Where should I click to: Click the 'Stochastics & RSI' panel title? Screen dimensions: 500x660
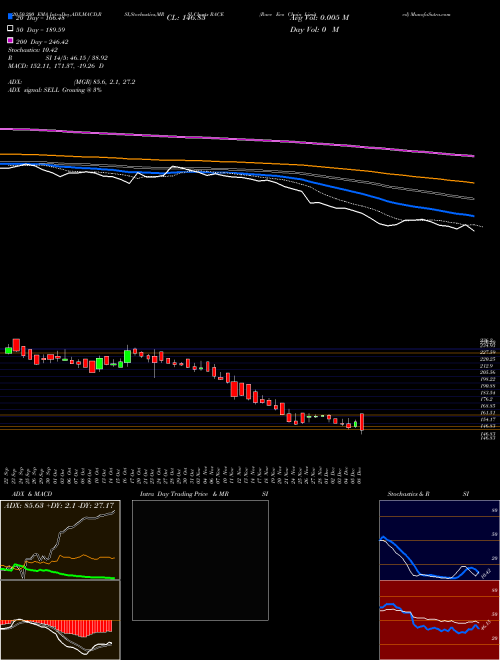coord(428,494)
